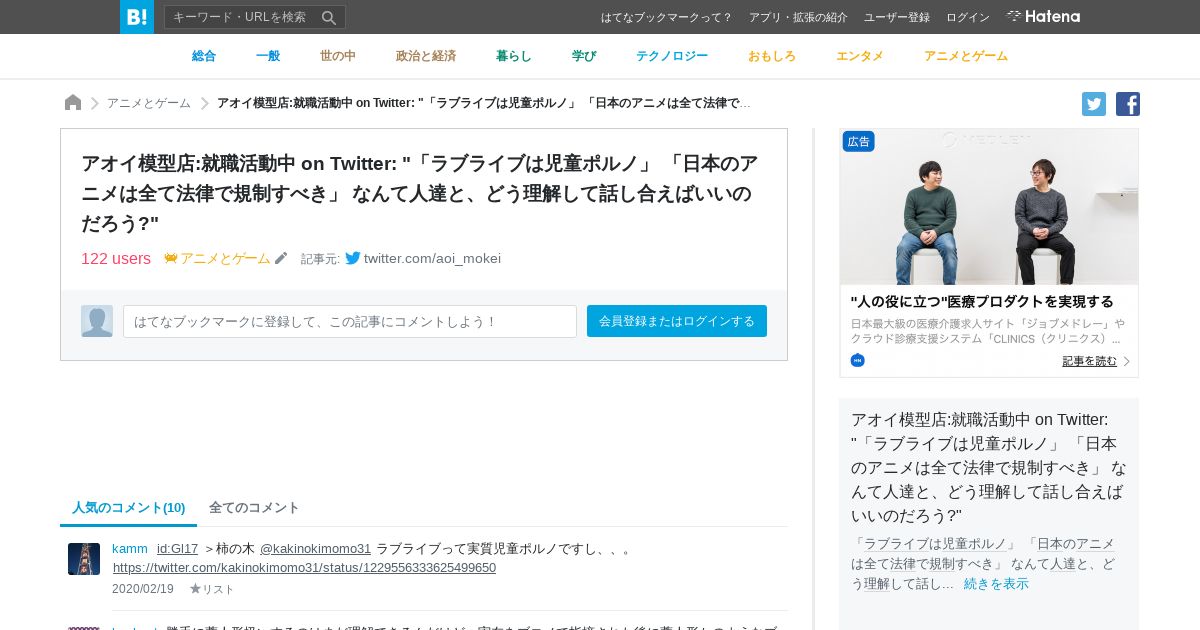Click the 広告 label badge

coord(858,141)
